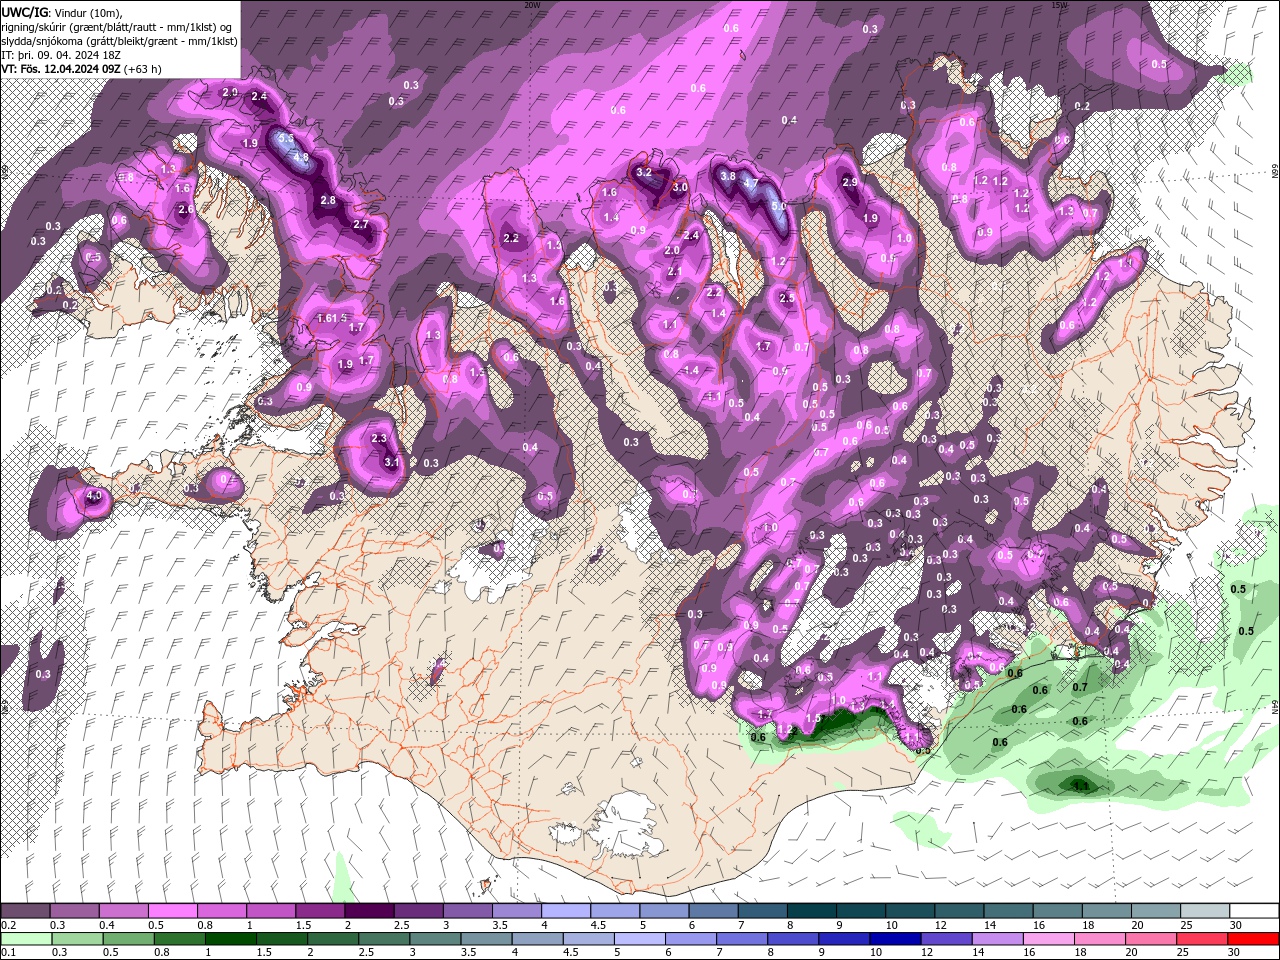Image resolution: width=1280 pixels, height=960 pixels.
Task: Select the dull mauve swatch labeled 0.2 on snow scale
Action: coord(24,911)
